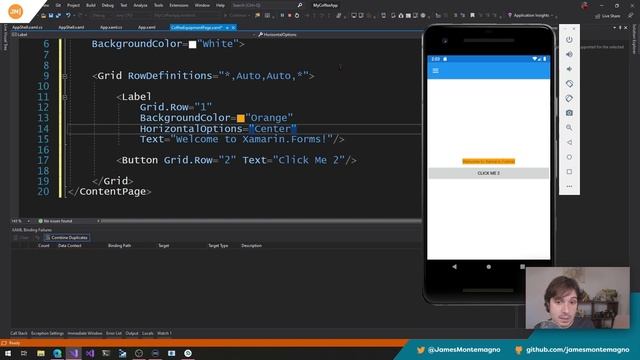Click the Bookmark icon in the toolbar

click(x=472, y=16)
